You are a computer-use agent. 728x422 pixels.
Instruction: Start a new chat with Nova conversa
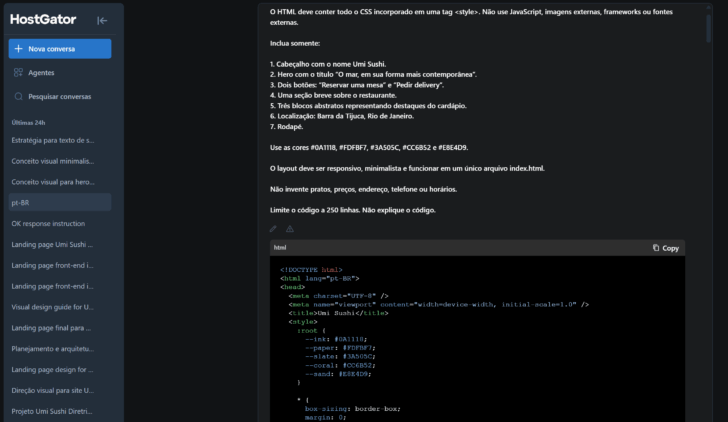tap(60, 49)
